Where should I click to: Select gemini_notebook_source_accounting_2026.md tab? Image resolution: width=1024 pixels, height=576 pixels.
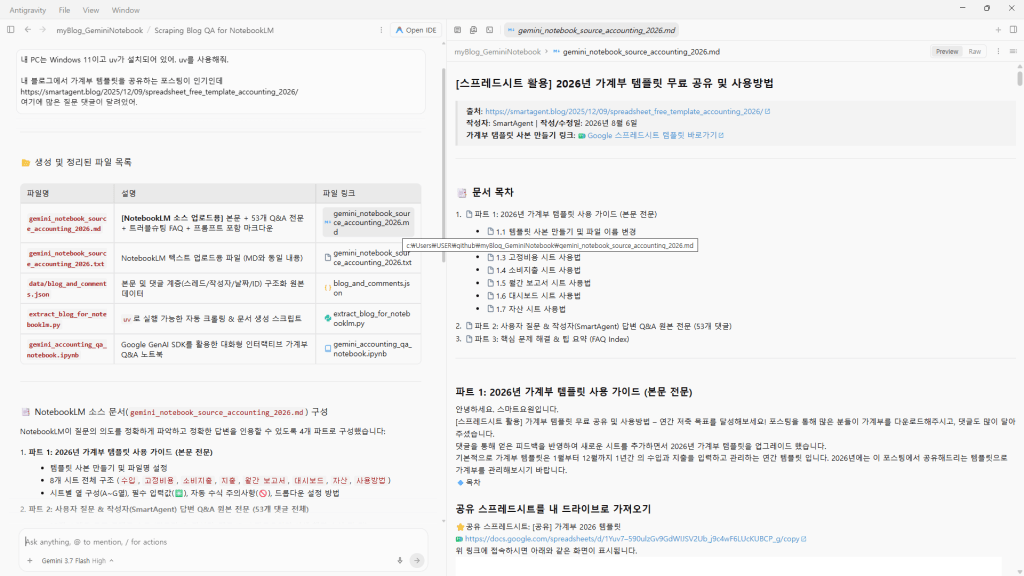click(x=592, y=30)
